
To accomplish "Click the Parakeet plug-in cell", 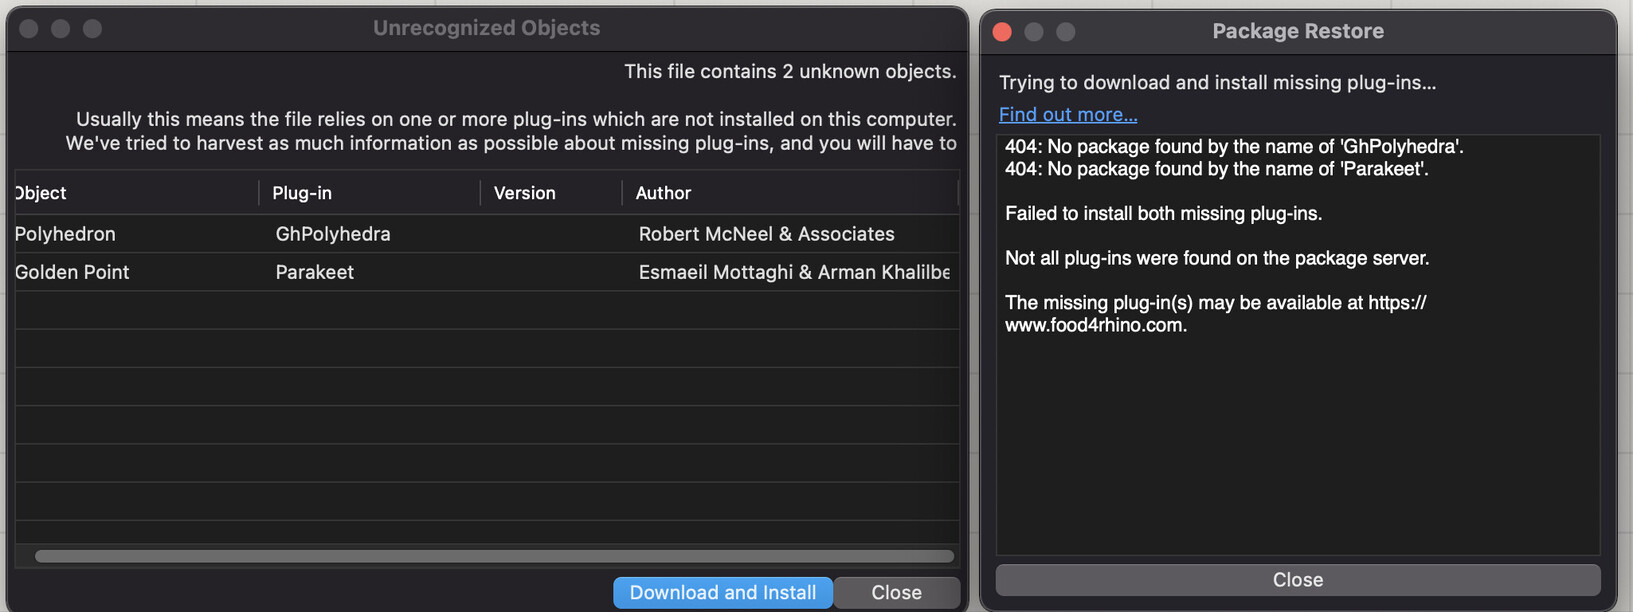I will (x=314, y=272).
